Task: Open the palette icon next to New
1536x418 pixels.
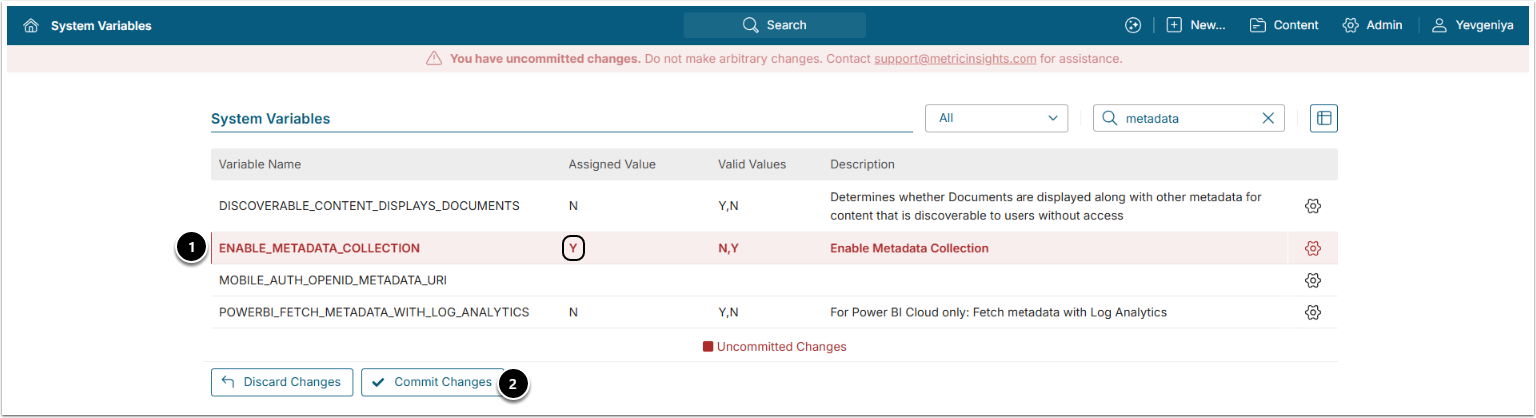Action: (1132, 25)
